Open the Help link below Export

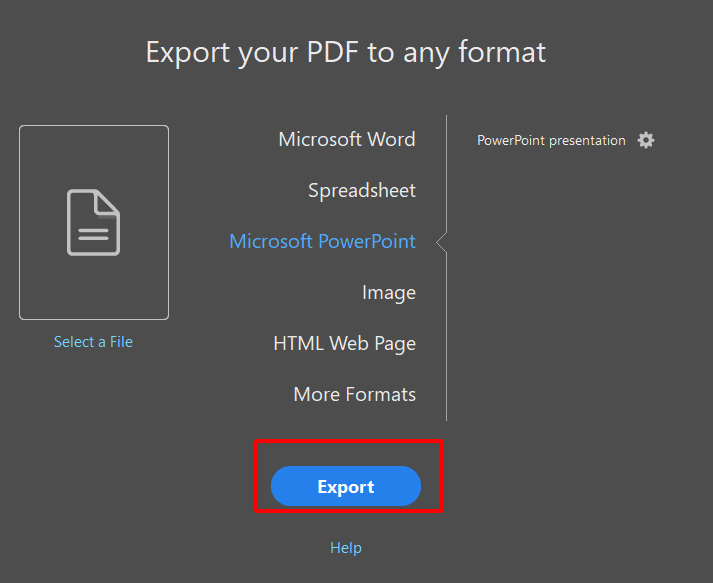(346, 548)
